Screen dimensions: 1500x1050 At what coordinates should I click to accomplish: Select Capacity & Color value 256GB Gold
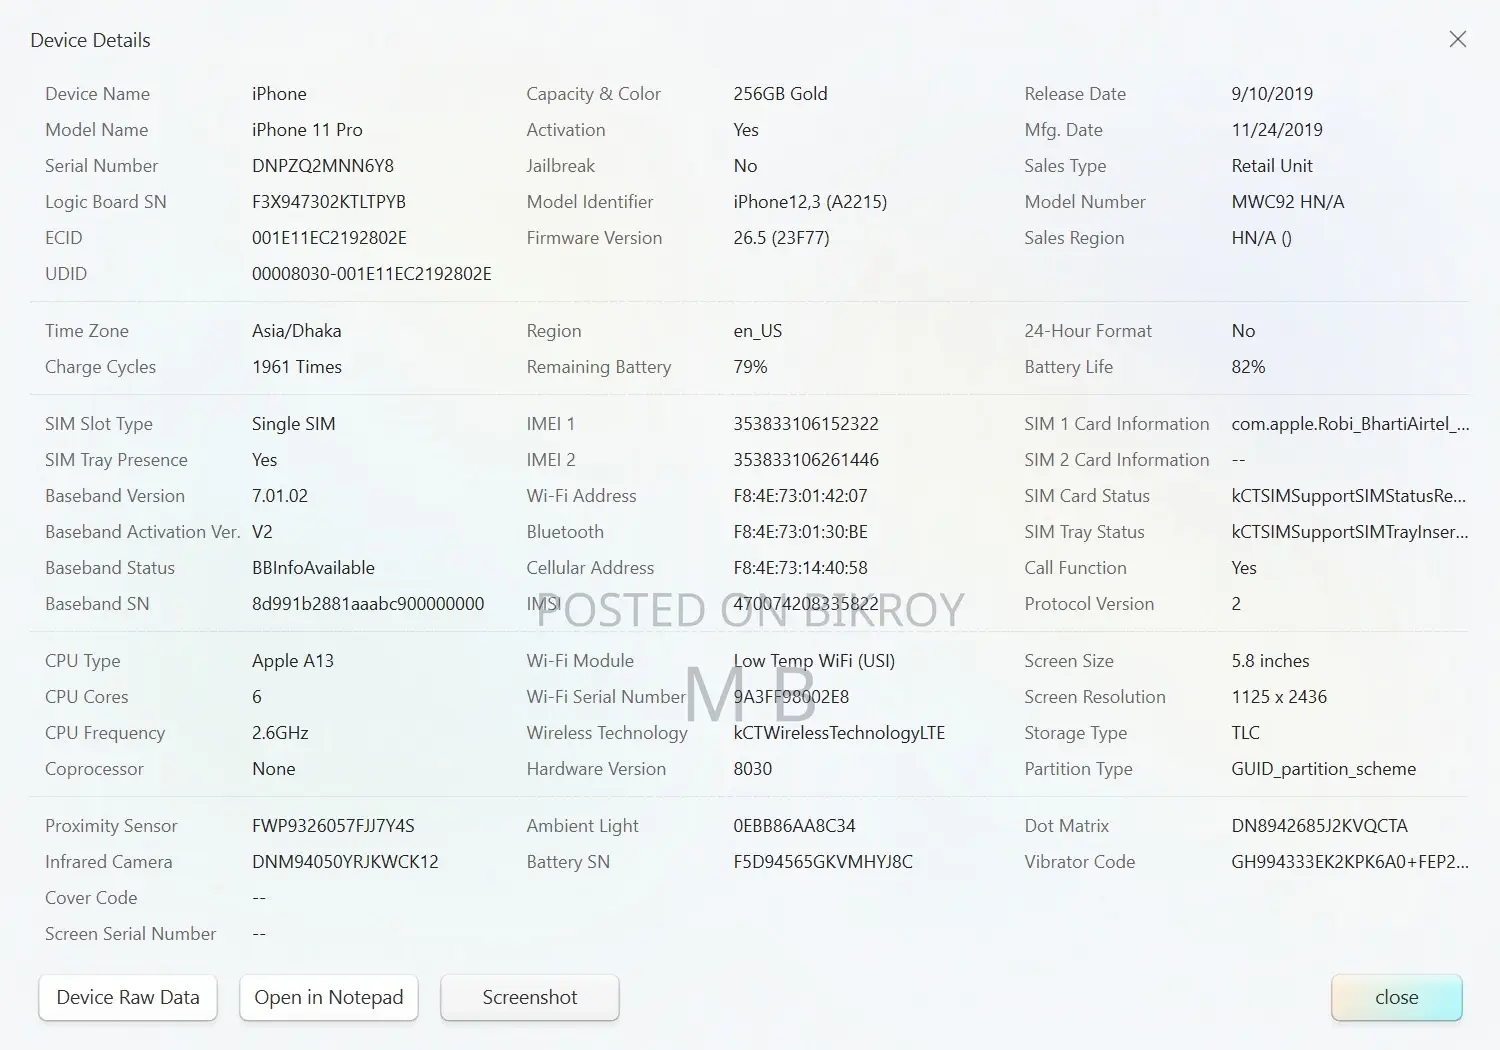(780, 94)
